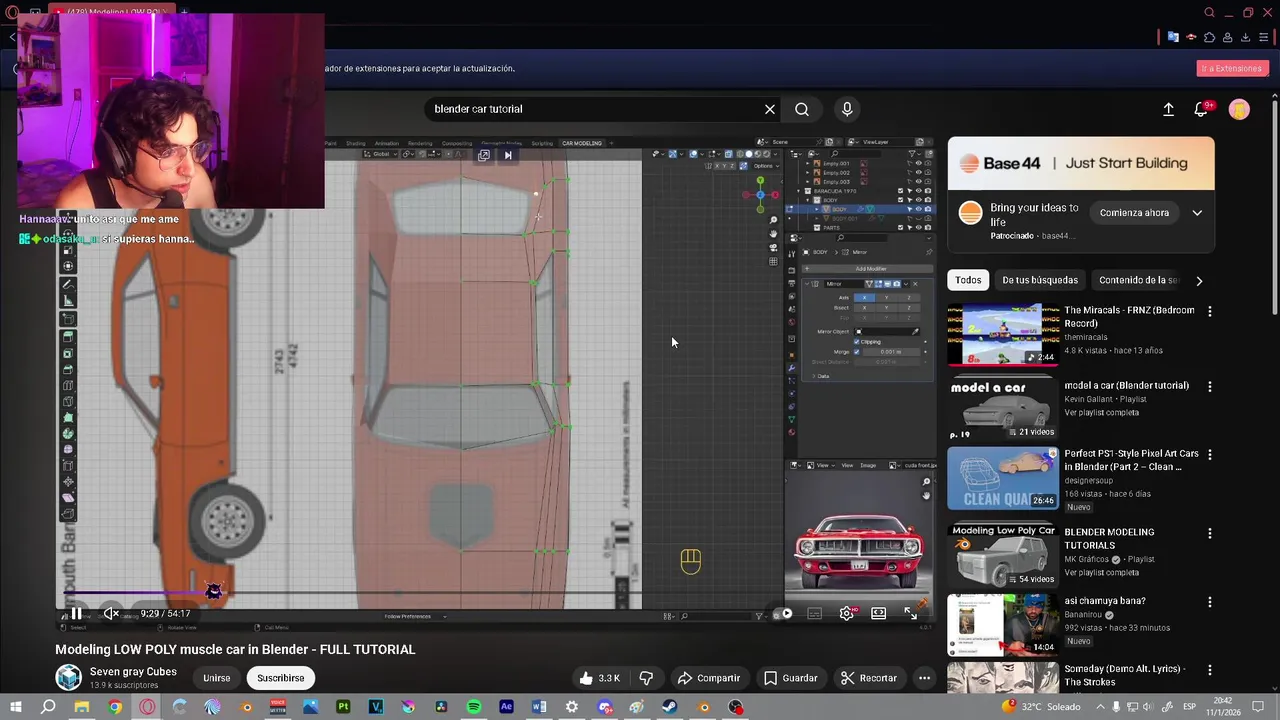Click 'Compartir' to share the video

coord(708,678)
